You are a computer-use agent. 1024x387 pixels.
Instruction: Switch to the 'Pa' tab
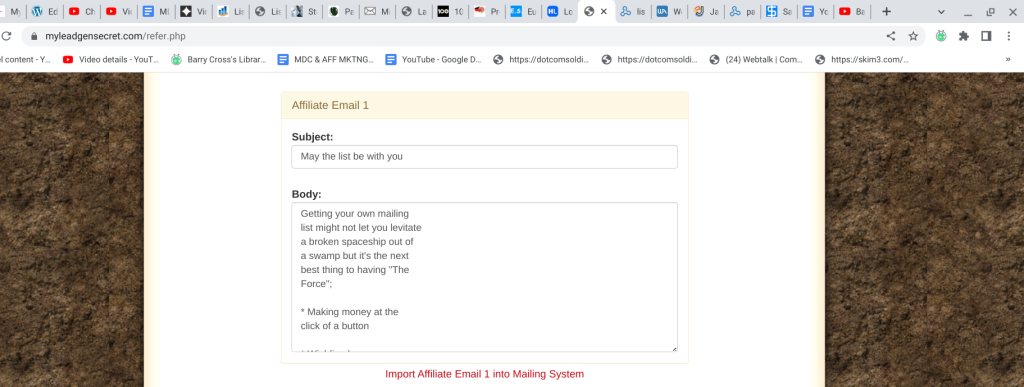coord(343,11)
